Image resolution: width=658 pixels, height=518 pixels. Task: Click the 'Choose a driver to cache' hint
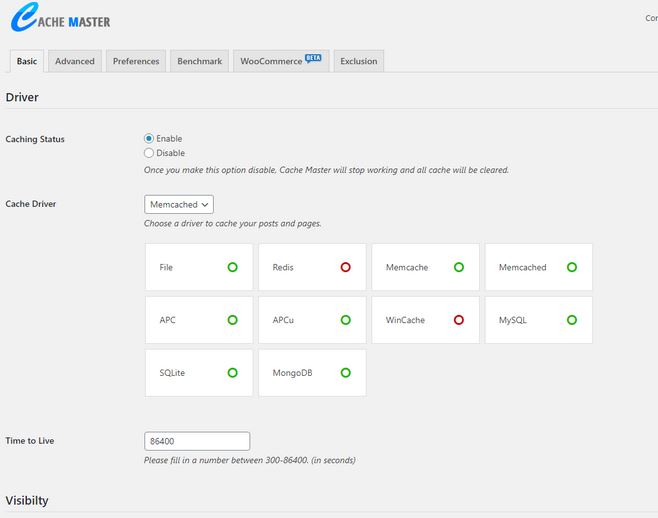pyautogui.click(x=233, y=223)
